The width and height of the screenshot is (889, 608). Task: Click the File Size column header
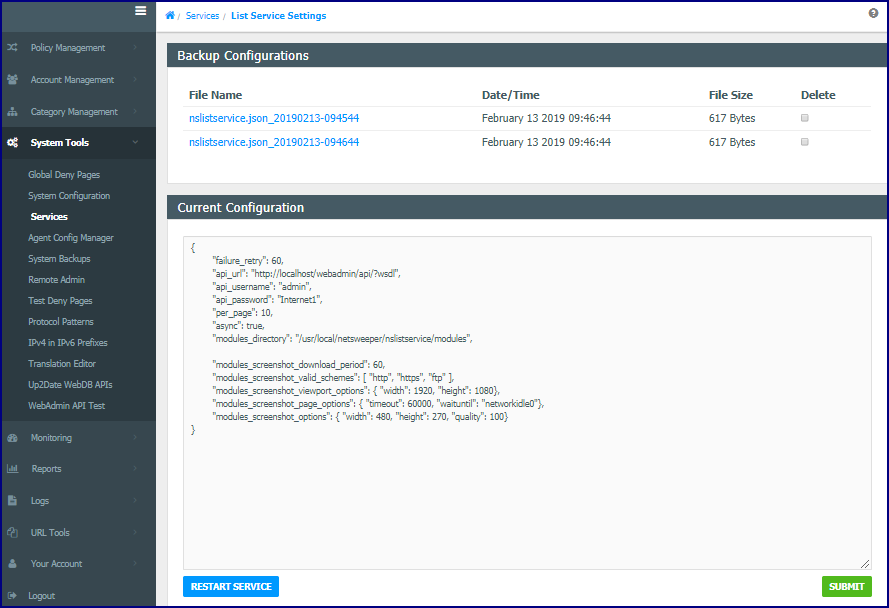click(731, 95)
